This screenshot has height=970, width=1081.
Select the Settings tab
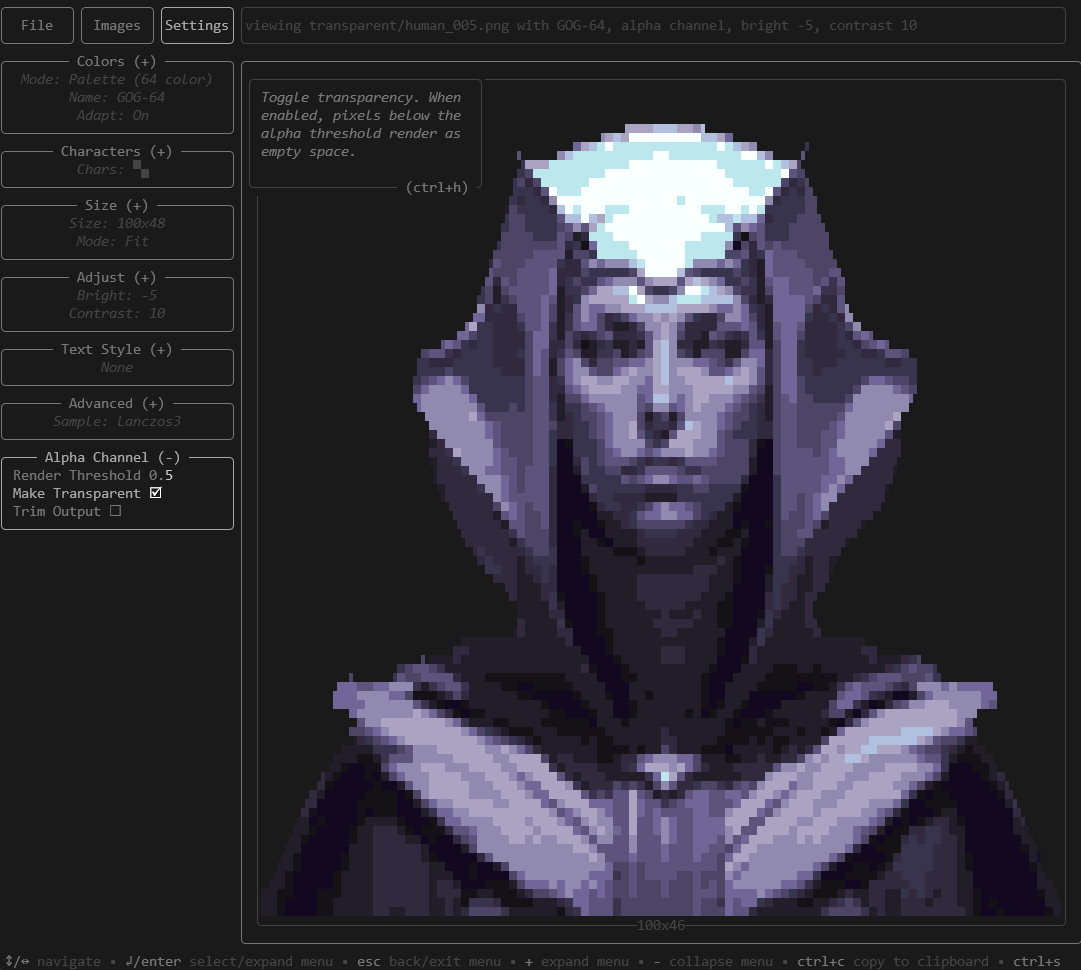[196, 26]
